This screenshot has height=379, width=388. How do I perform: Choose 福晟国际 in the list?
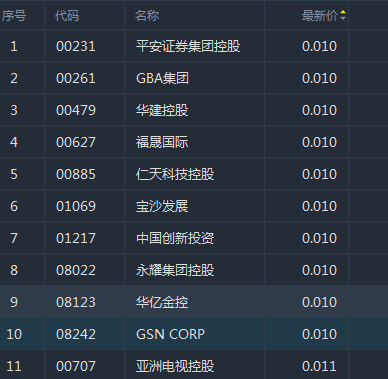162,142
